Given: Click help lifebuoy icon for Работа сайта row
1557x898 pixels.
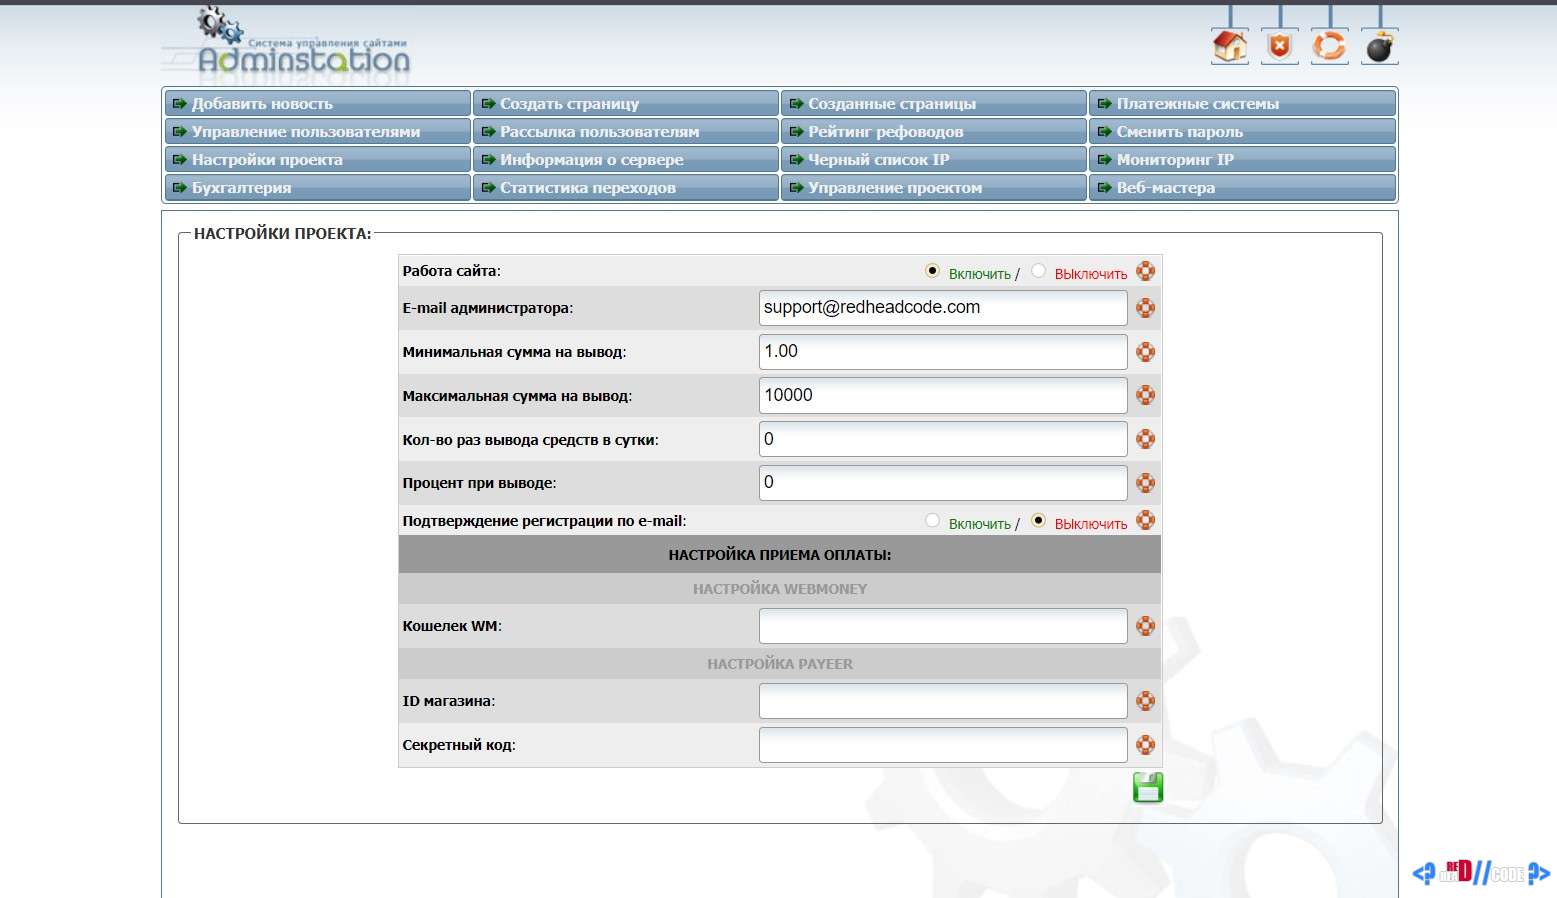Looking at the screenshot, I should (x=1146, y=271).
